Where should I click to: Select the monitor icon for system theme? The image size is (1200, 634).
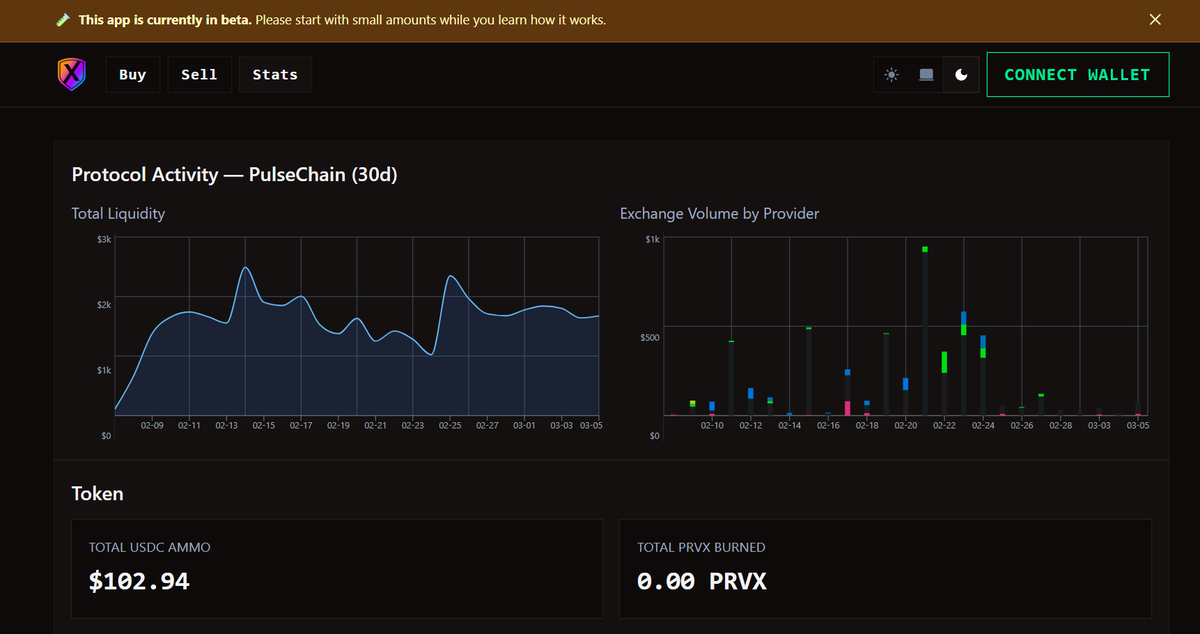925,74
